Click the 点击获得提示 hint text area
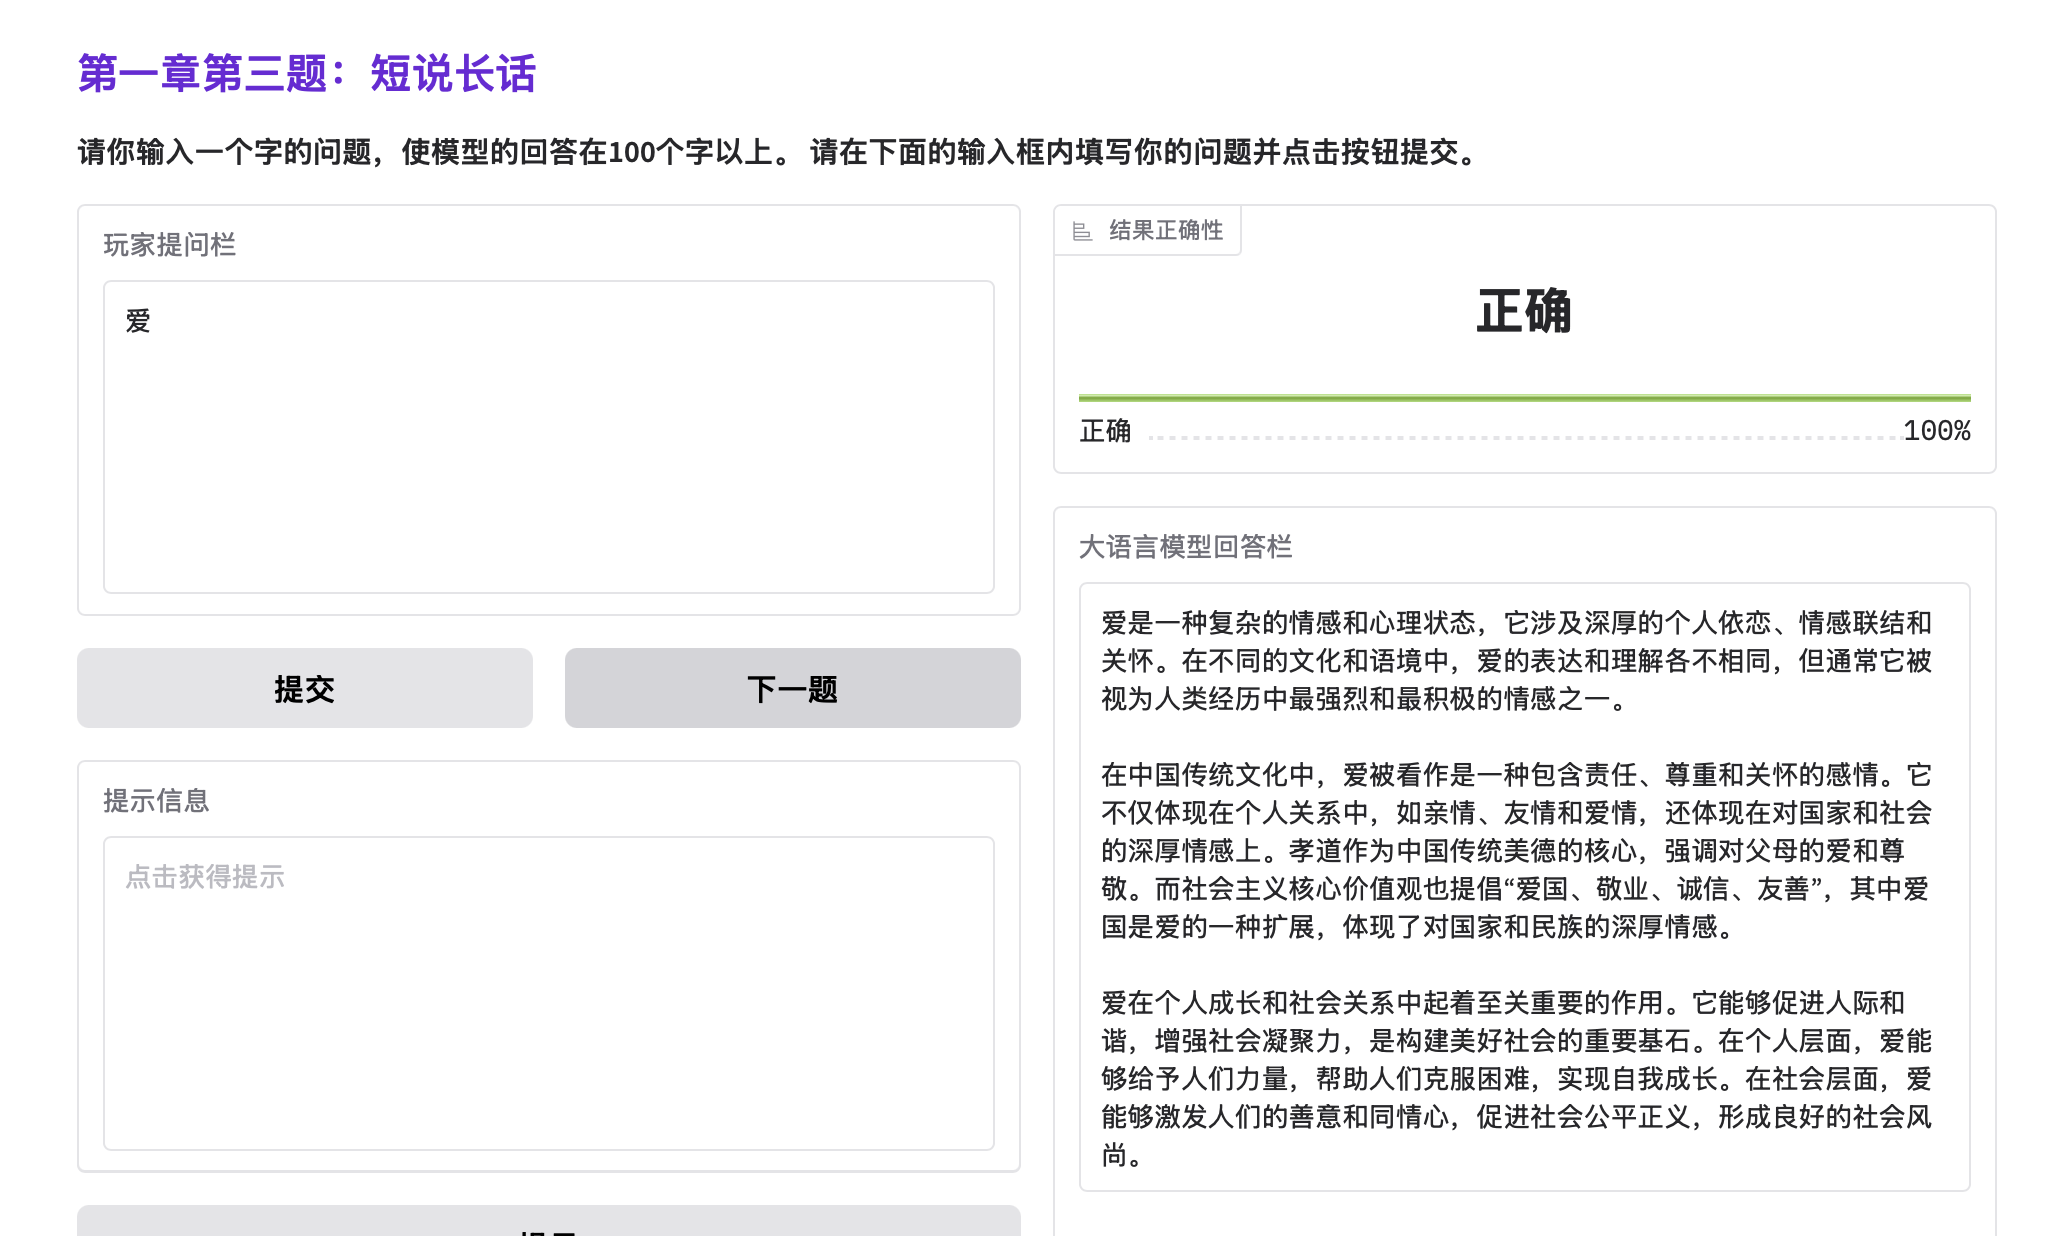 (x=548, y=992)
